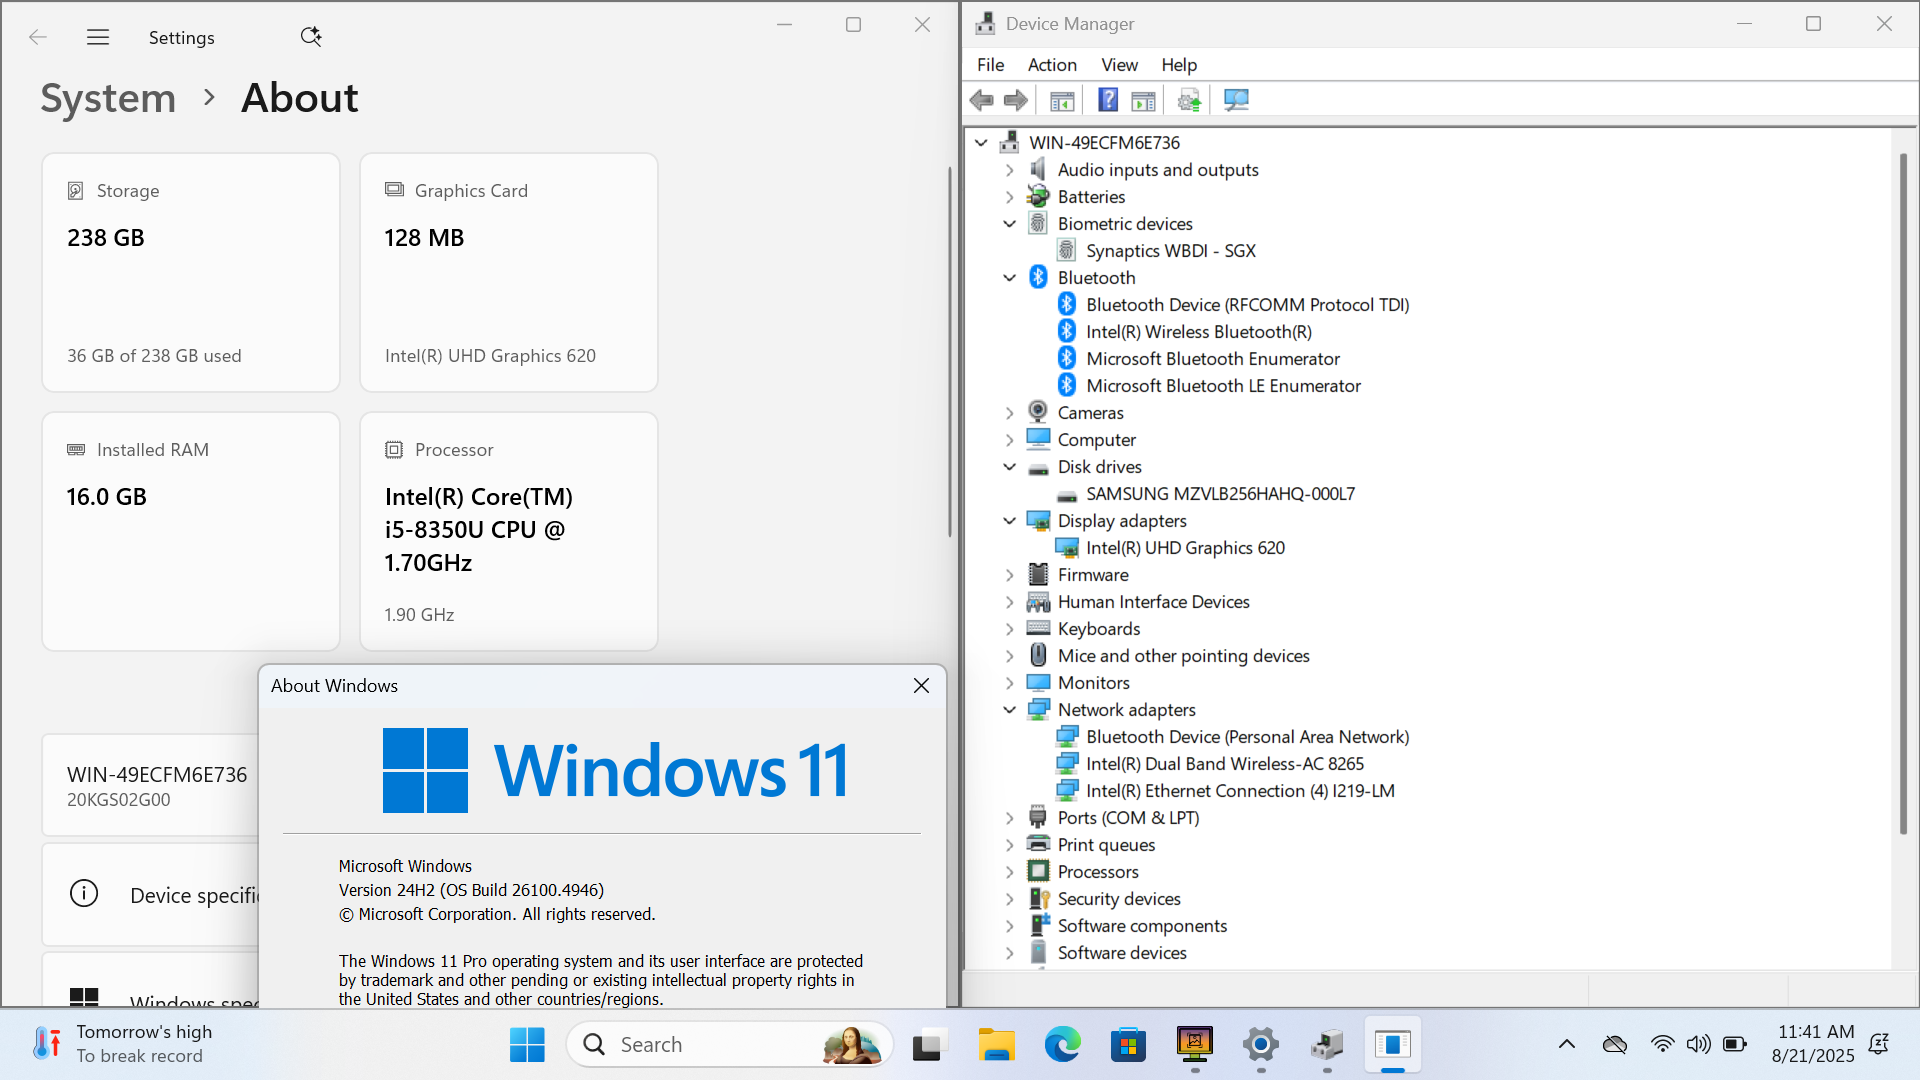Open the Graphics Card info card
This screenshot has height=1080, width=1920.
(x=509, y=272)
